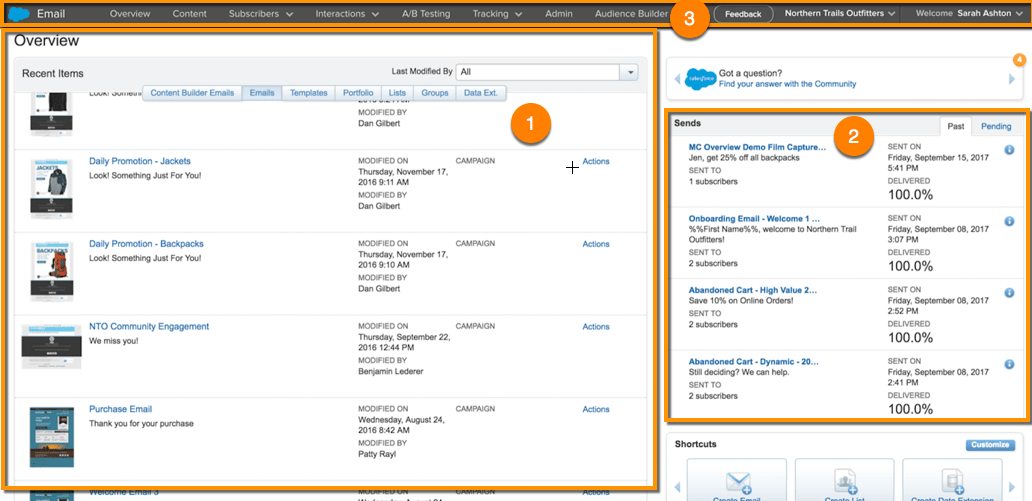Click the Last Modified By All field

539,72
